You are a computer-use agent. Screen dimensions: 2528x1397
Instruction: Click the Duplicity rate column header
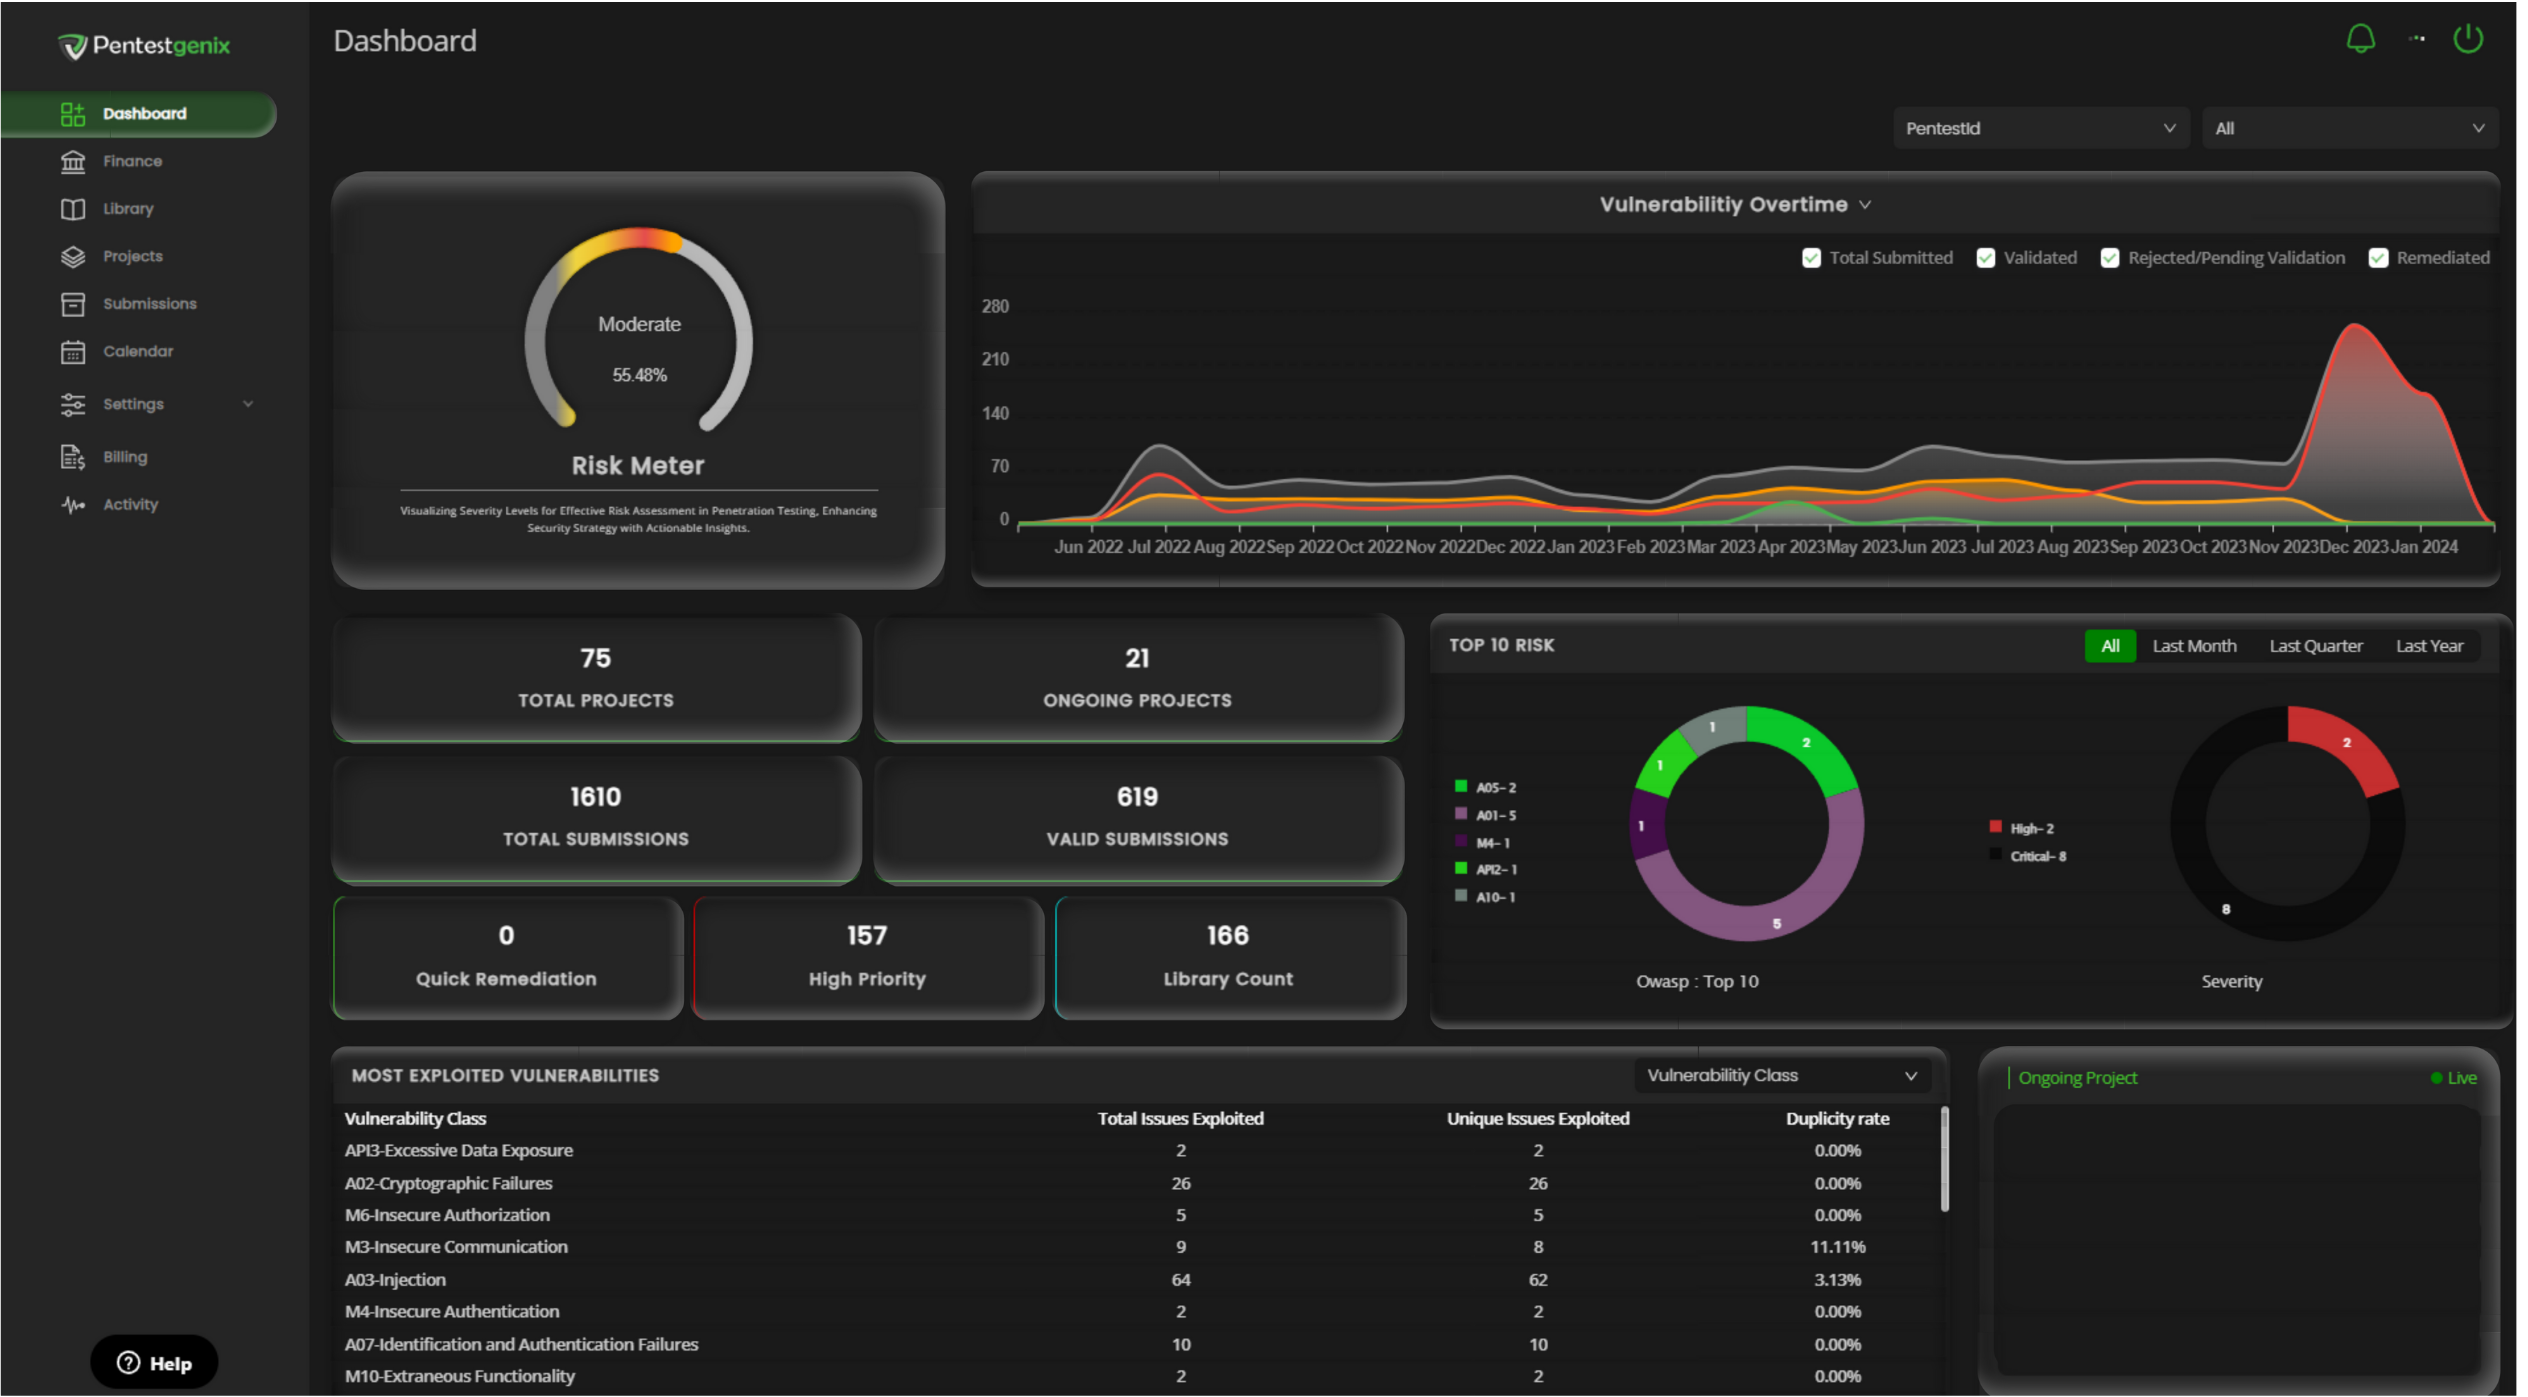(1837, 1119)
